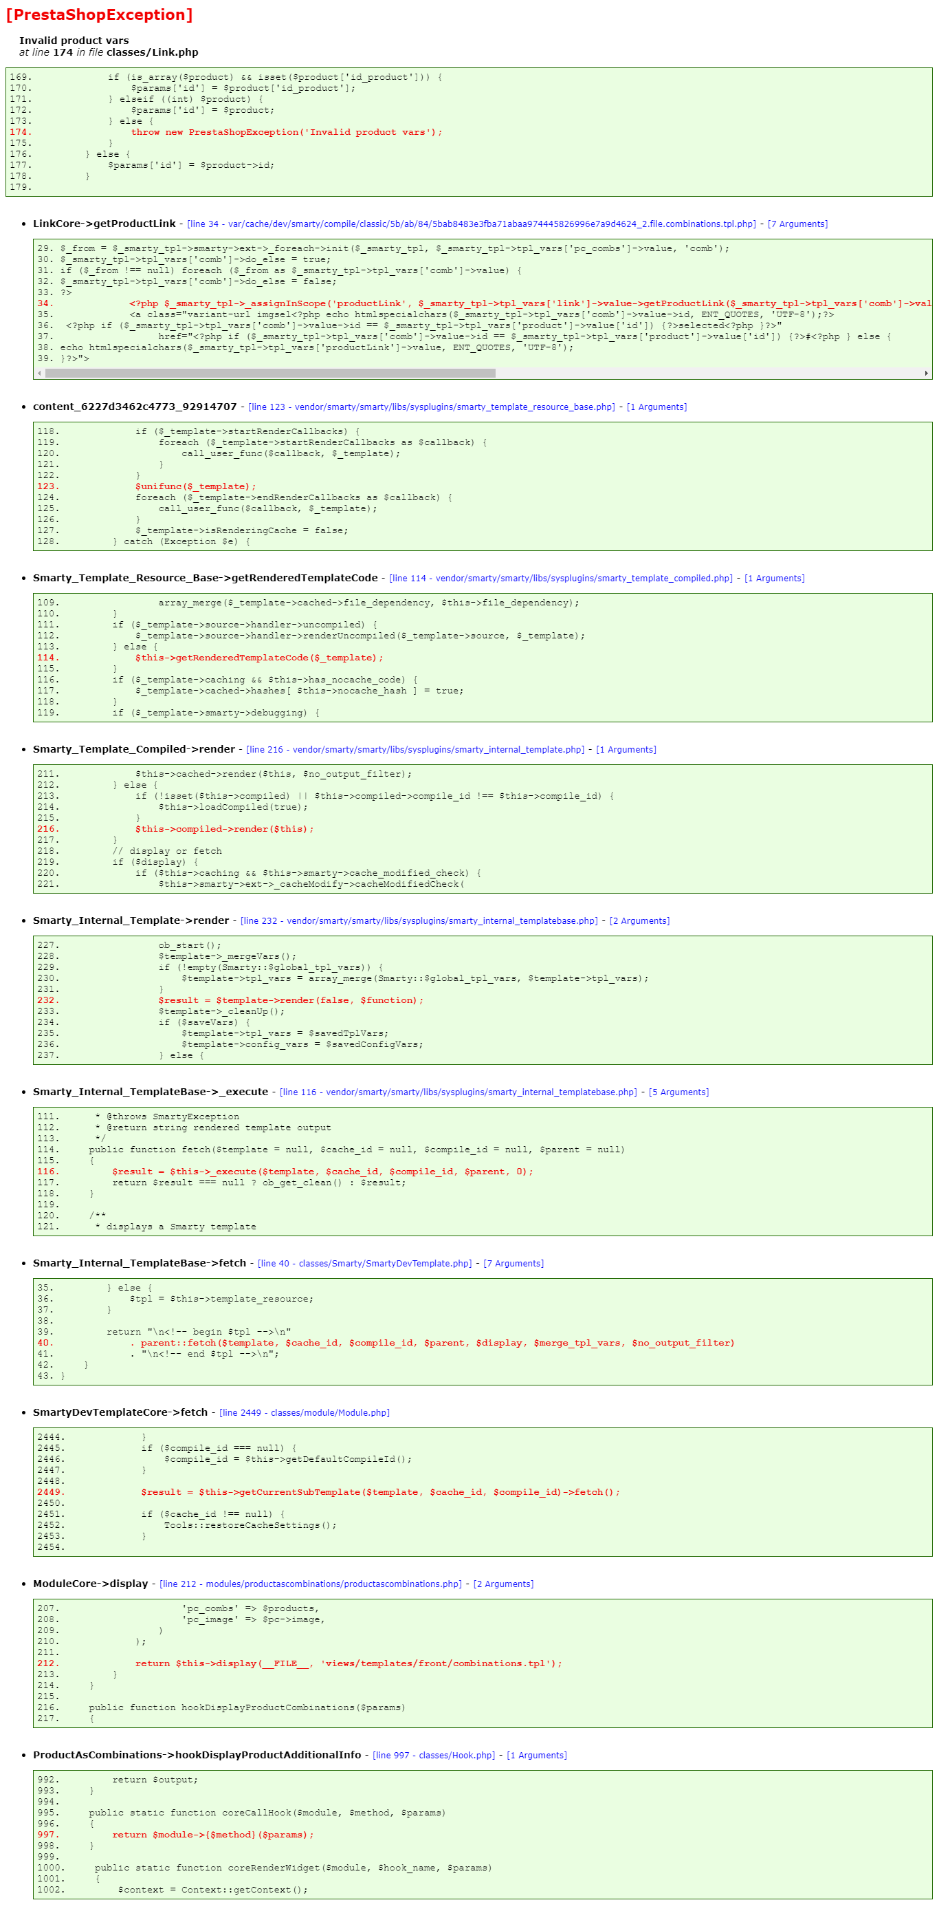Click the highlighted '$unifunc($_template);' code line
The image size is (939, 1920).
[196, 487]
